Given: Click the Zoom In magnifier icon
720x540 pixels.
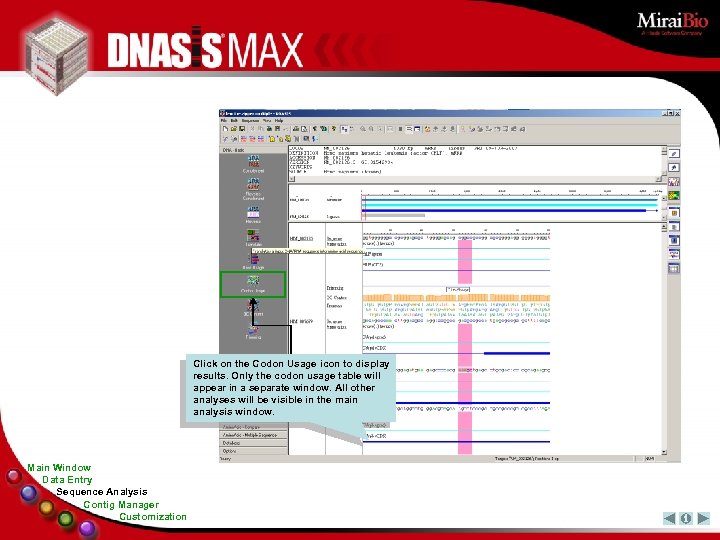Looking at the screenshot, I should click(363, 129).
